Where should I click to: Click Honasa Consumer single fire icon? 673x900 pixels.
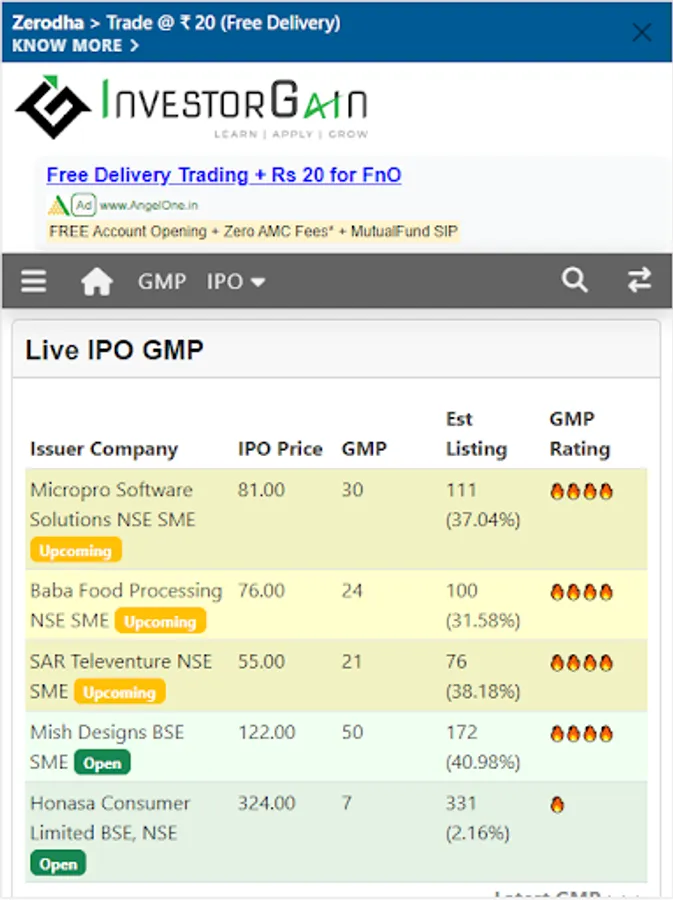click(557, 805)
